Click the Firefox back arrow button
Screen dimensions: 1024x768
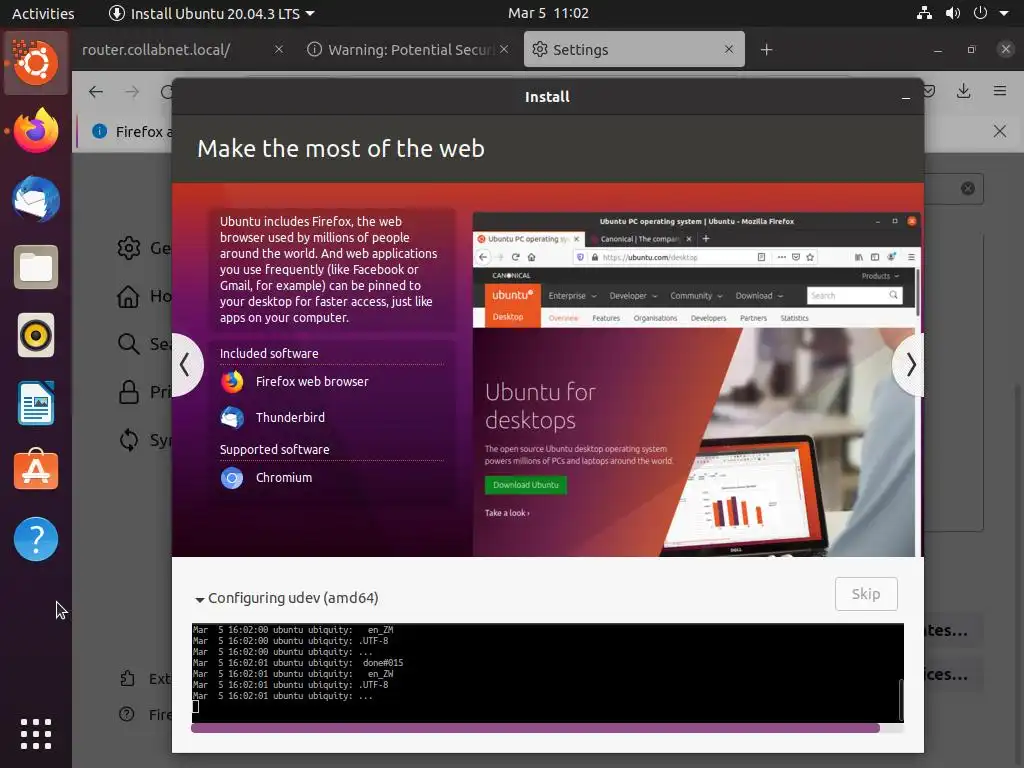pyautogui.click(x=96, y=92)
